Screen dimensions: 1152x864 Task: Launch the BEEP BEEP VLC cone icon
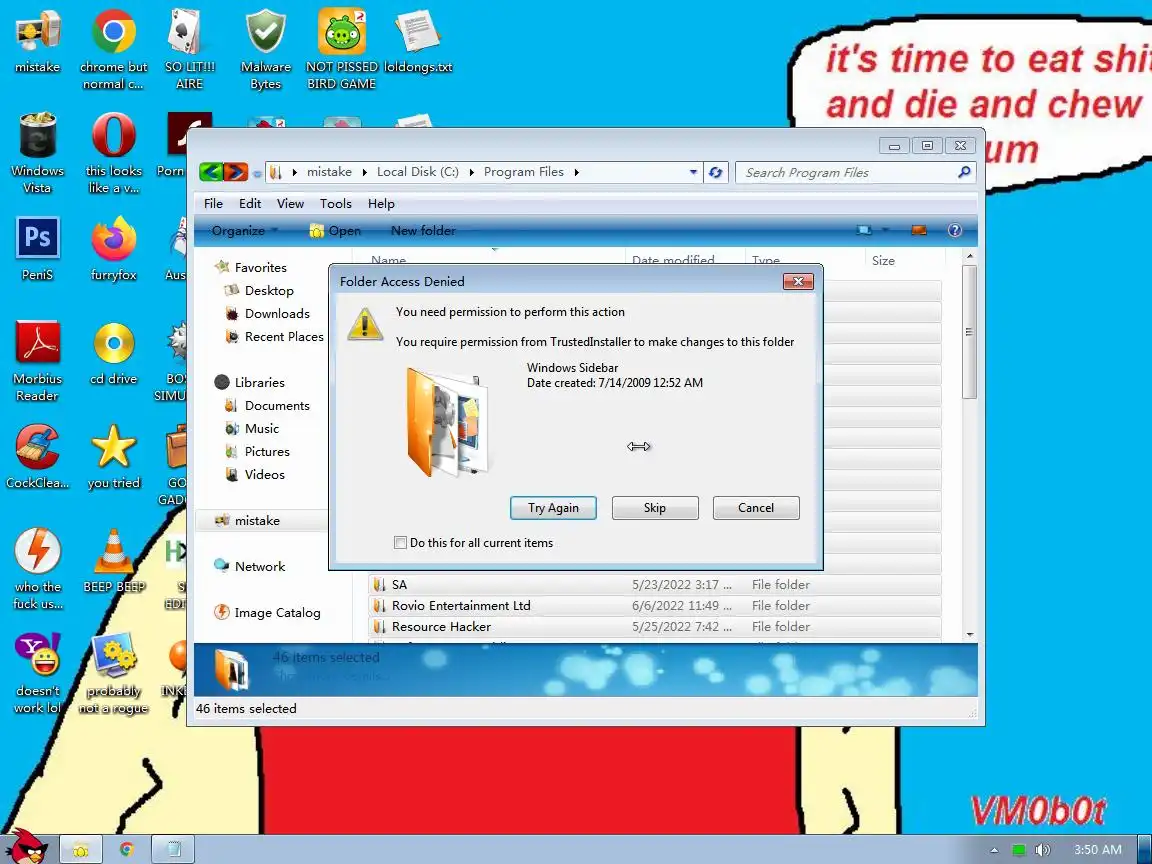click(x=113, y=561)
